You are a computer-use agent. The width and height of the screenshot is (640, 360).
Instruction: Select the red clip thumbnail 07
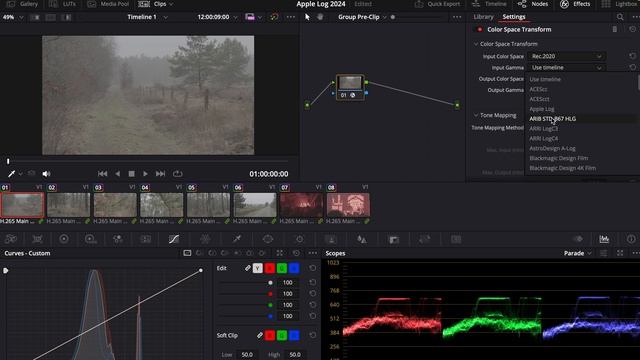(301, 205)
